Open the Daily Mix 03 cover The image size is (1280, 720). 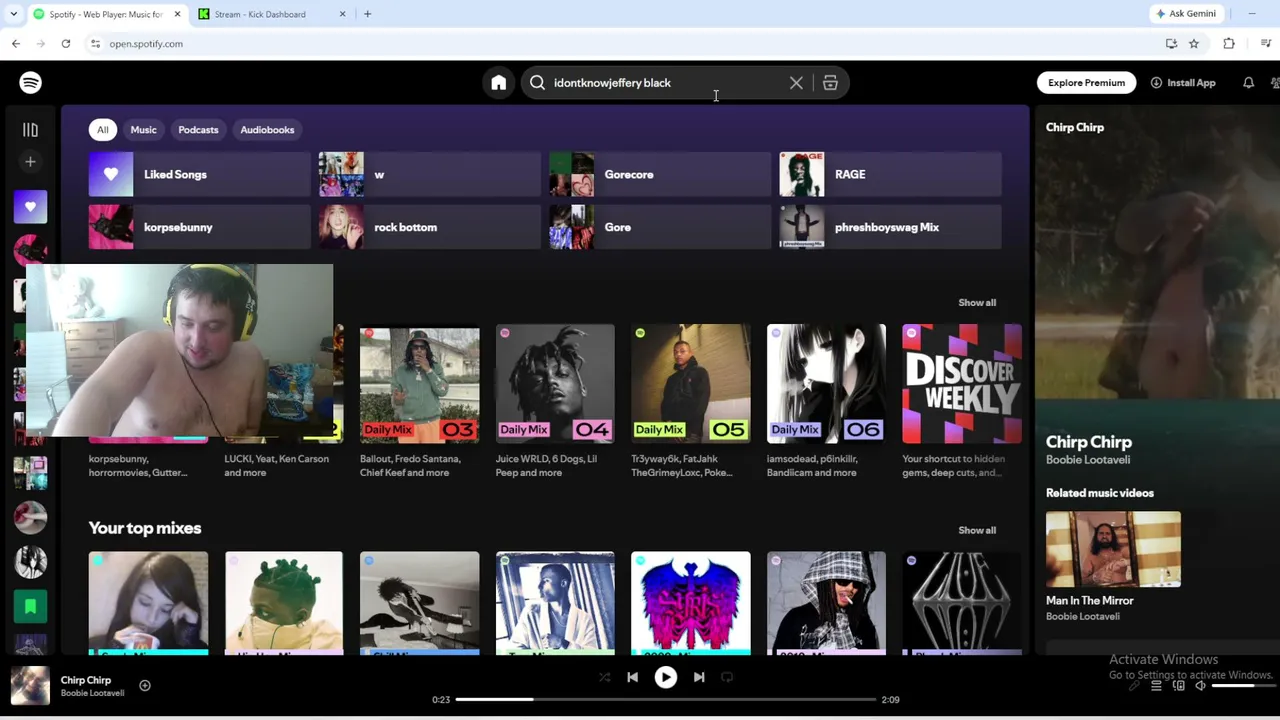click(420, 384)
